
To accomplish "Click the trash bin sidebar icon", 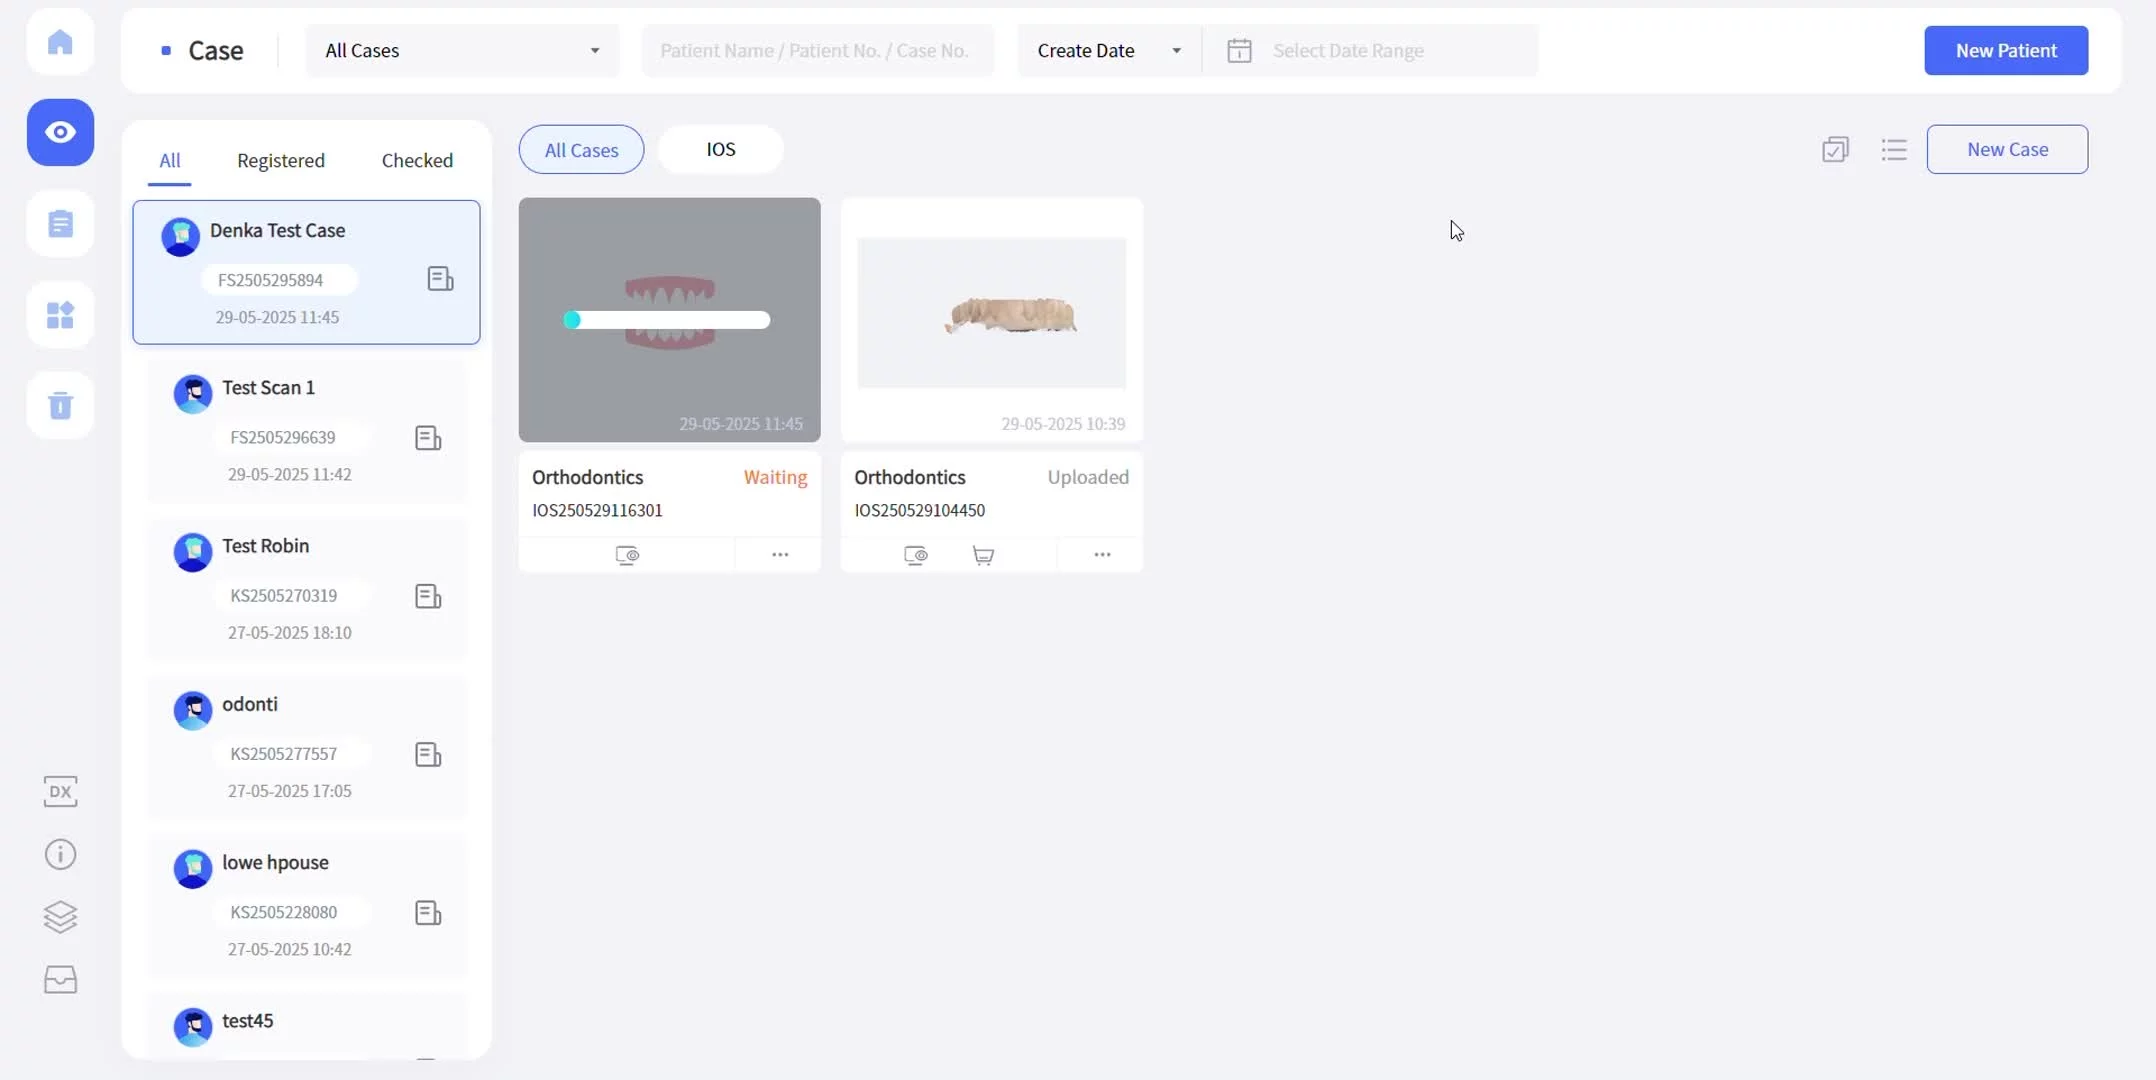I will 60,405.
